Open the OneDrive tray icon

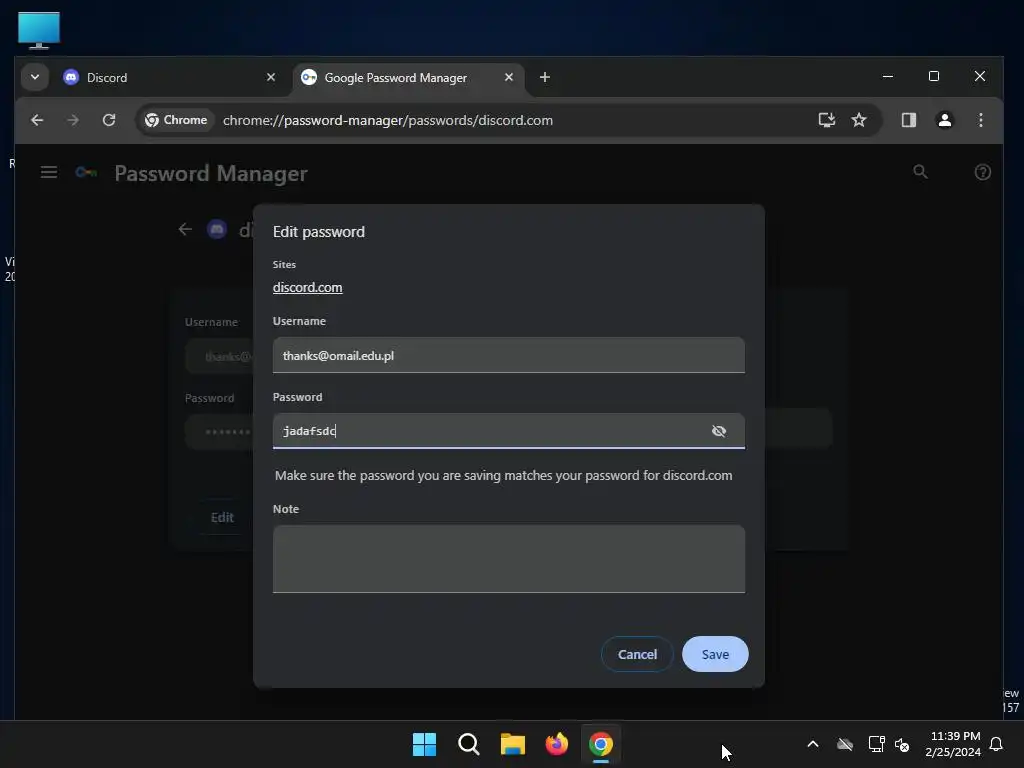[x=845, y=744]
